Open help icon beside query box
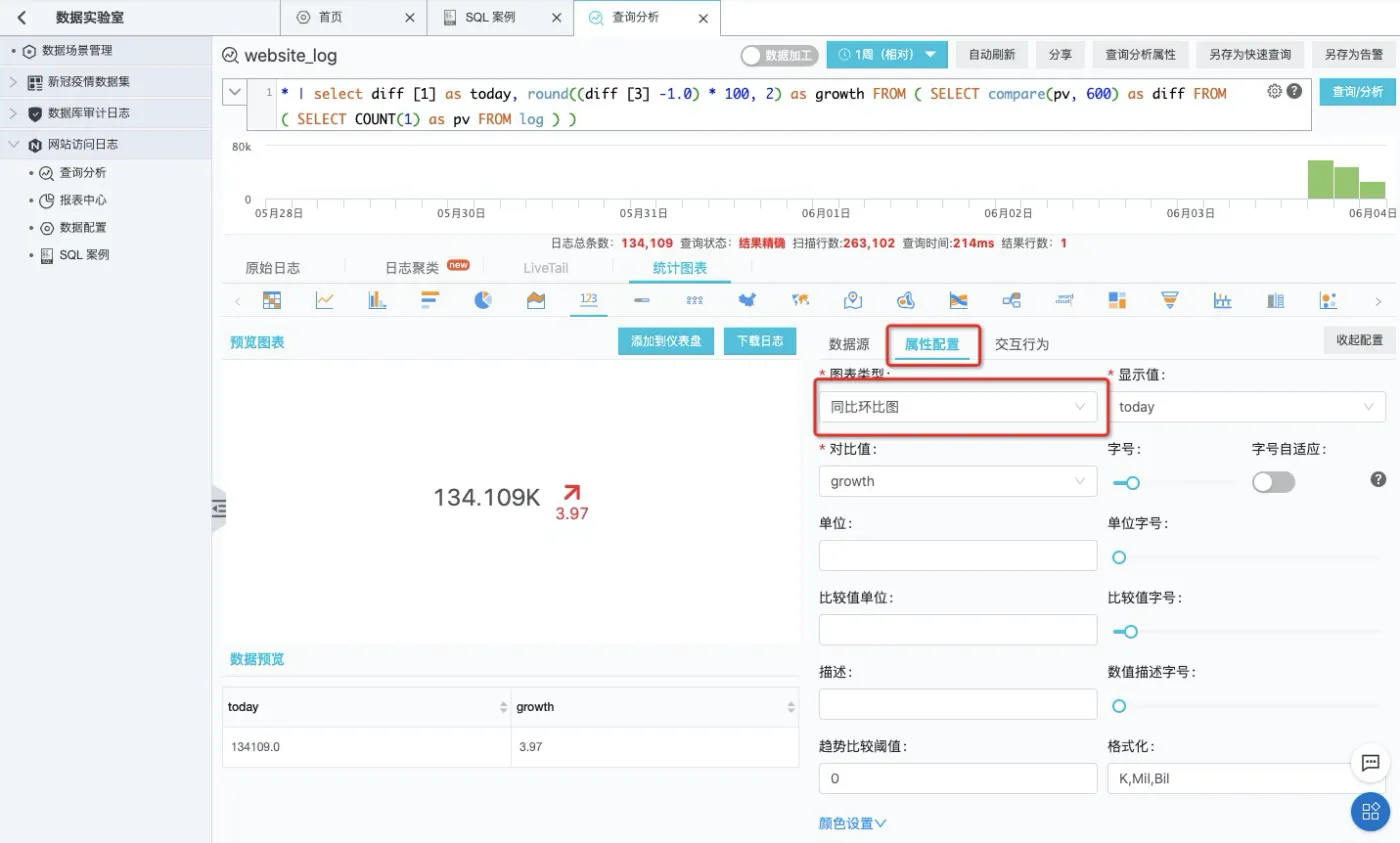1400x843 pixels. tap(1294, 91)
